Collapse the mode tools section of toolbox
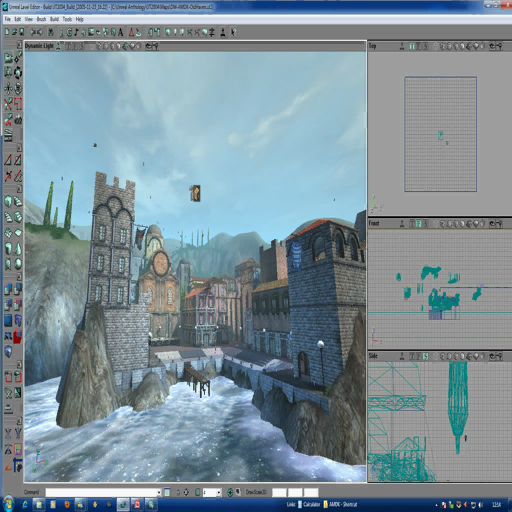Image resolution: width=512 pixels, height=512 pixels. [x=19, y=45]
